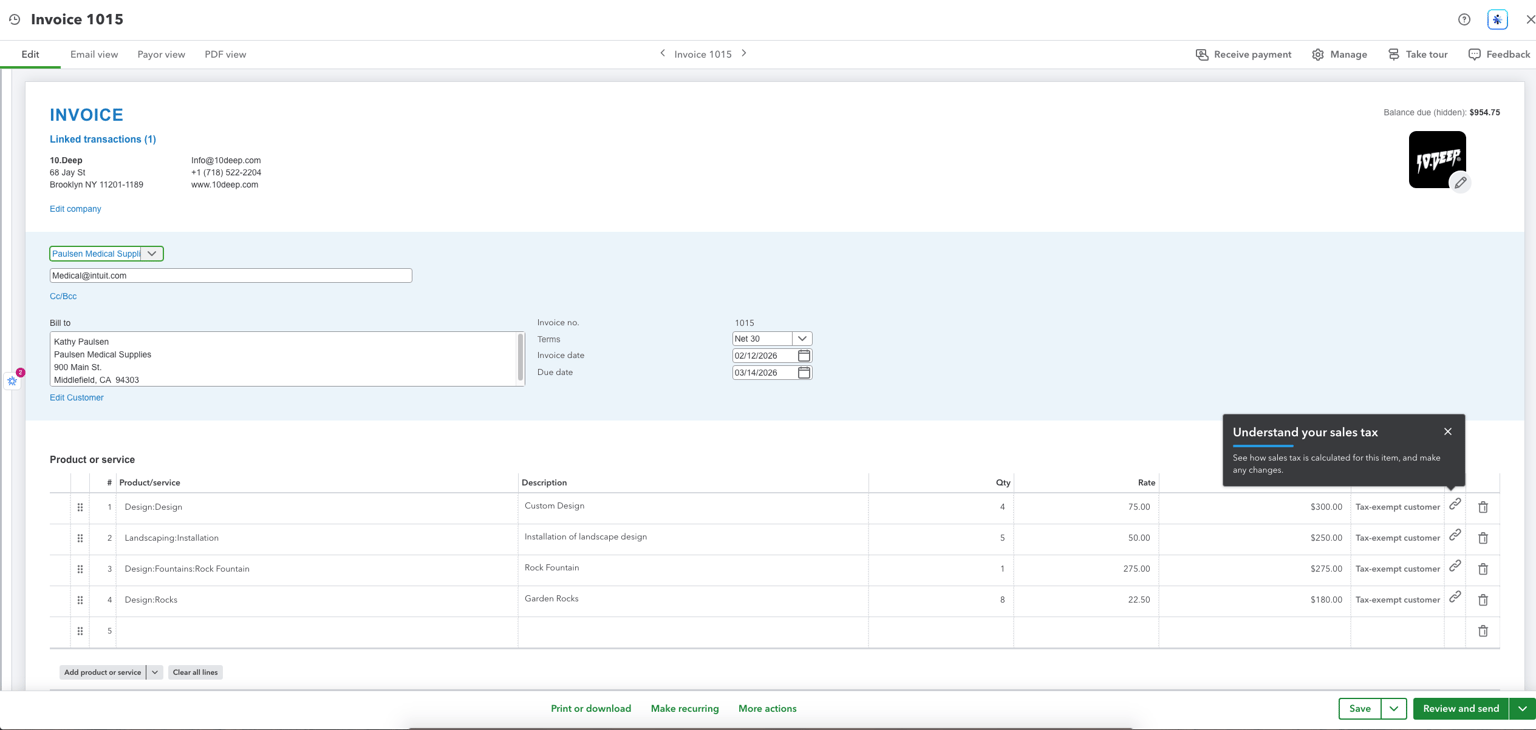Grab the drag handle of line 1
Screen dimensions: 1536x730
[80, 507]
